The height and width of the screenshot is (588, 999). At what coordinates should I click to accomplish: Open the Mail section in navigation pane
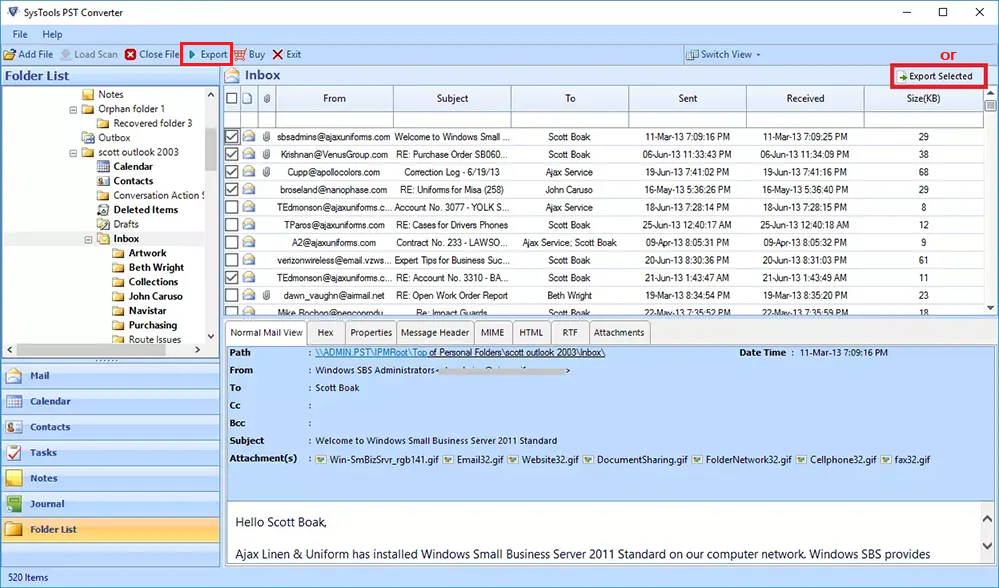[111, 376]
